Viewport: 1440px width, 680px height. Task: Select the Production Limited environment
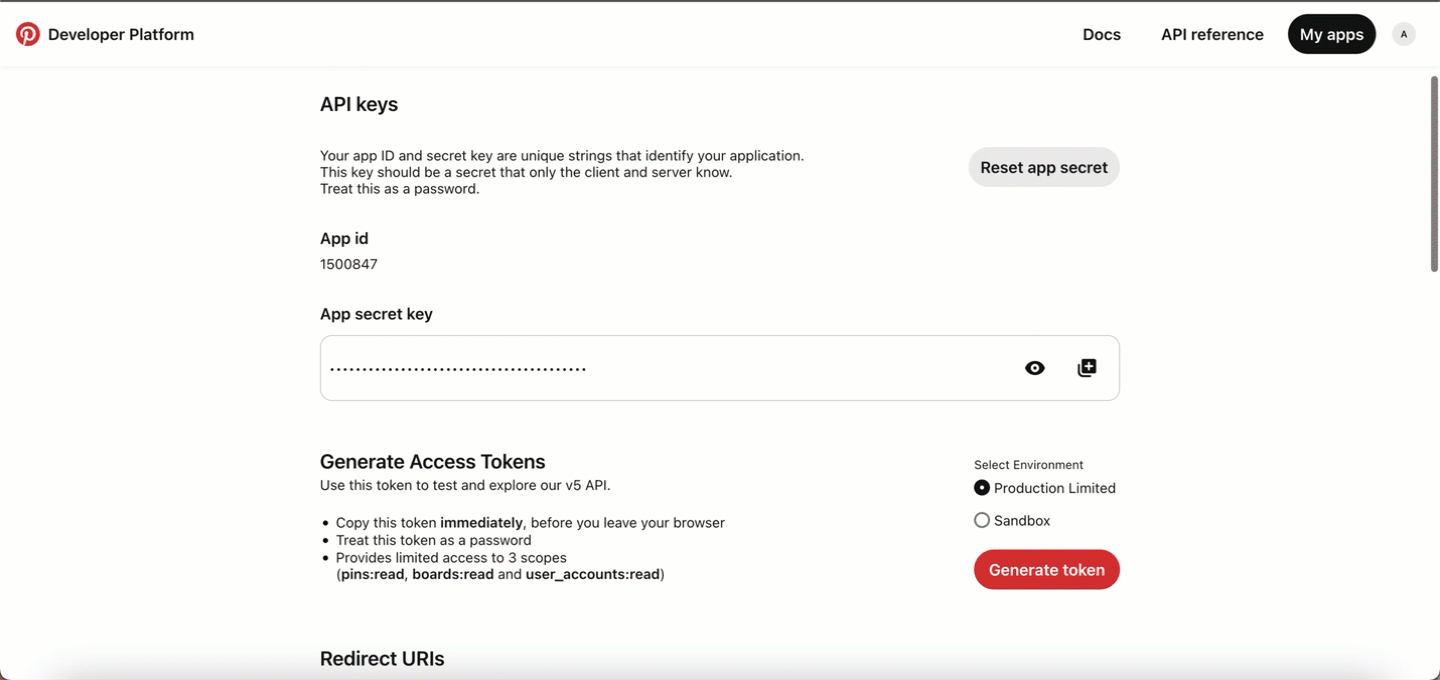coord(982,488)
